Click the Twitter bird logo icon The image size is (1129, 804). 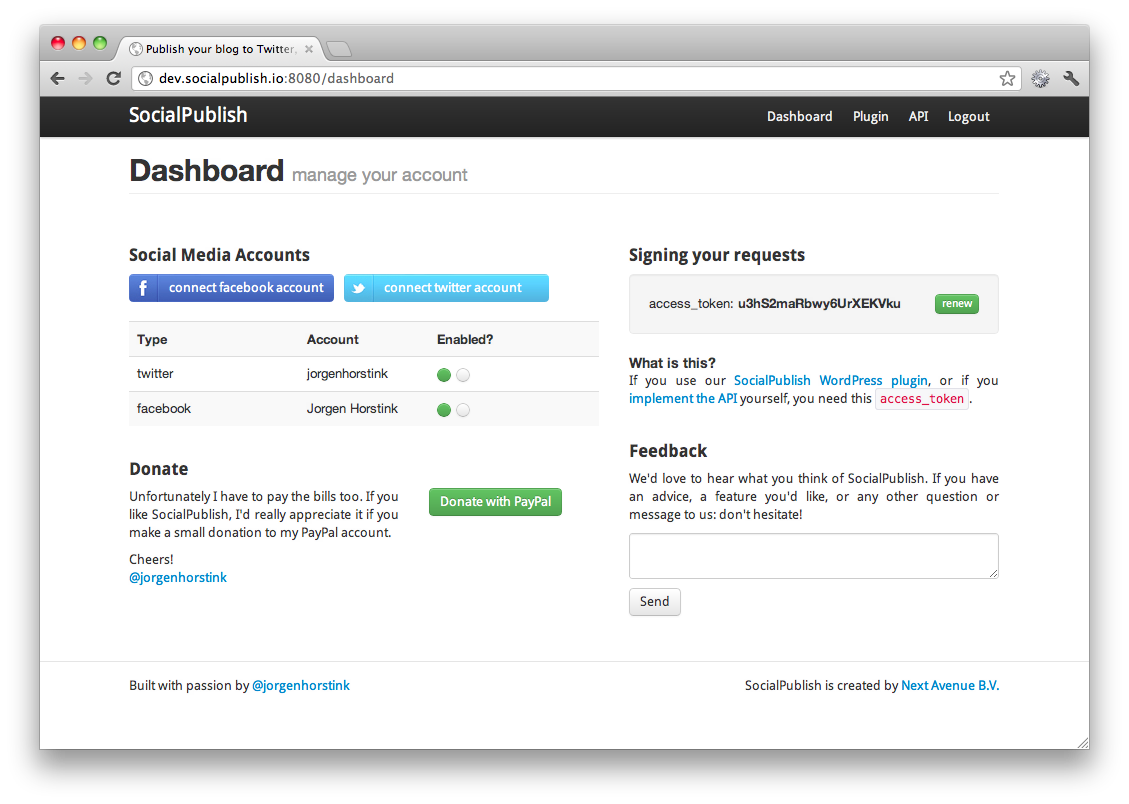(x=359, y=288)
